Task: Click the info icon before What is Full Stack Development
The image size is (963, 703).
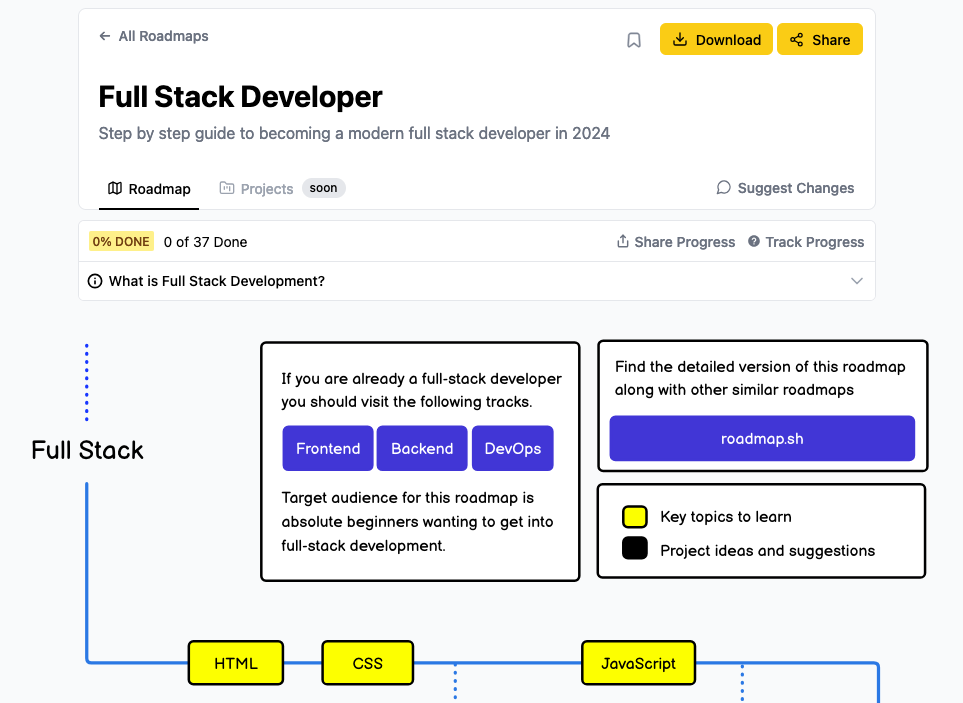Action: (95, 281)
